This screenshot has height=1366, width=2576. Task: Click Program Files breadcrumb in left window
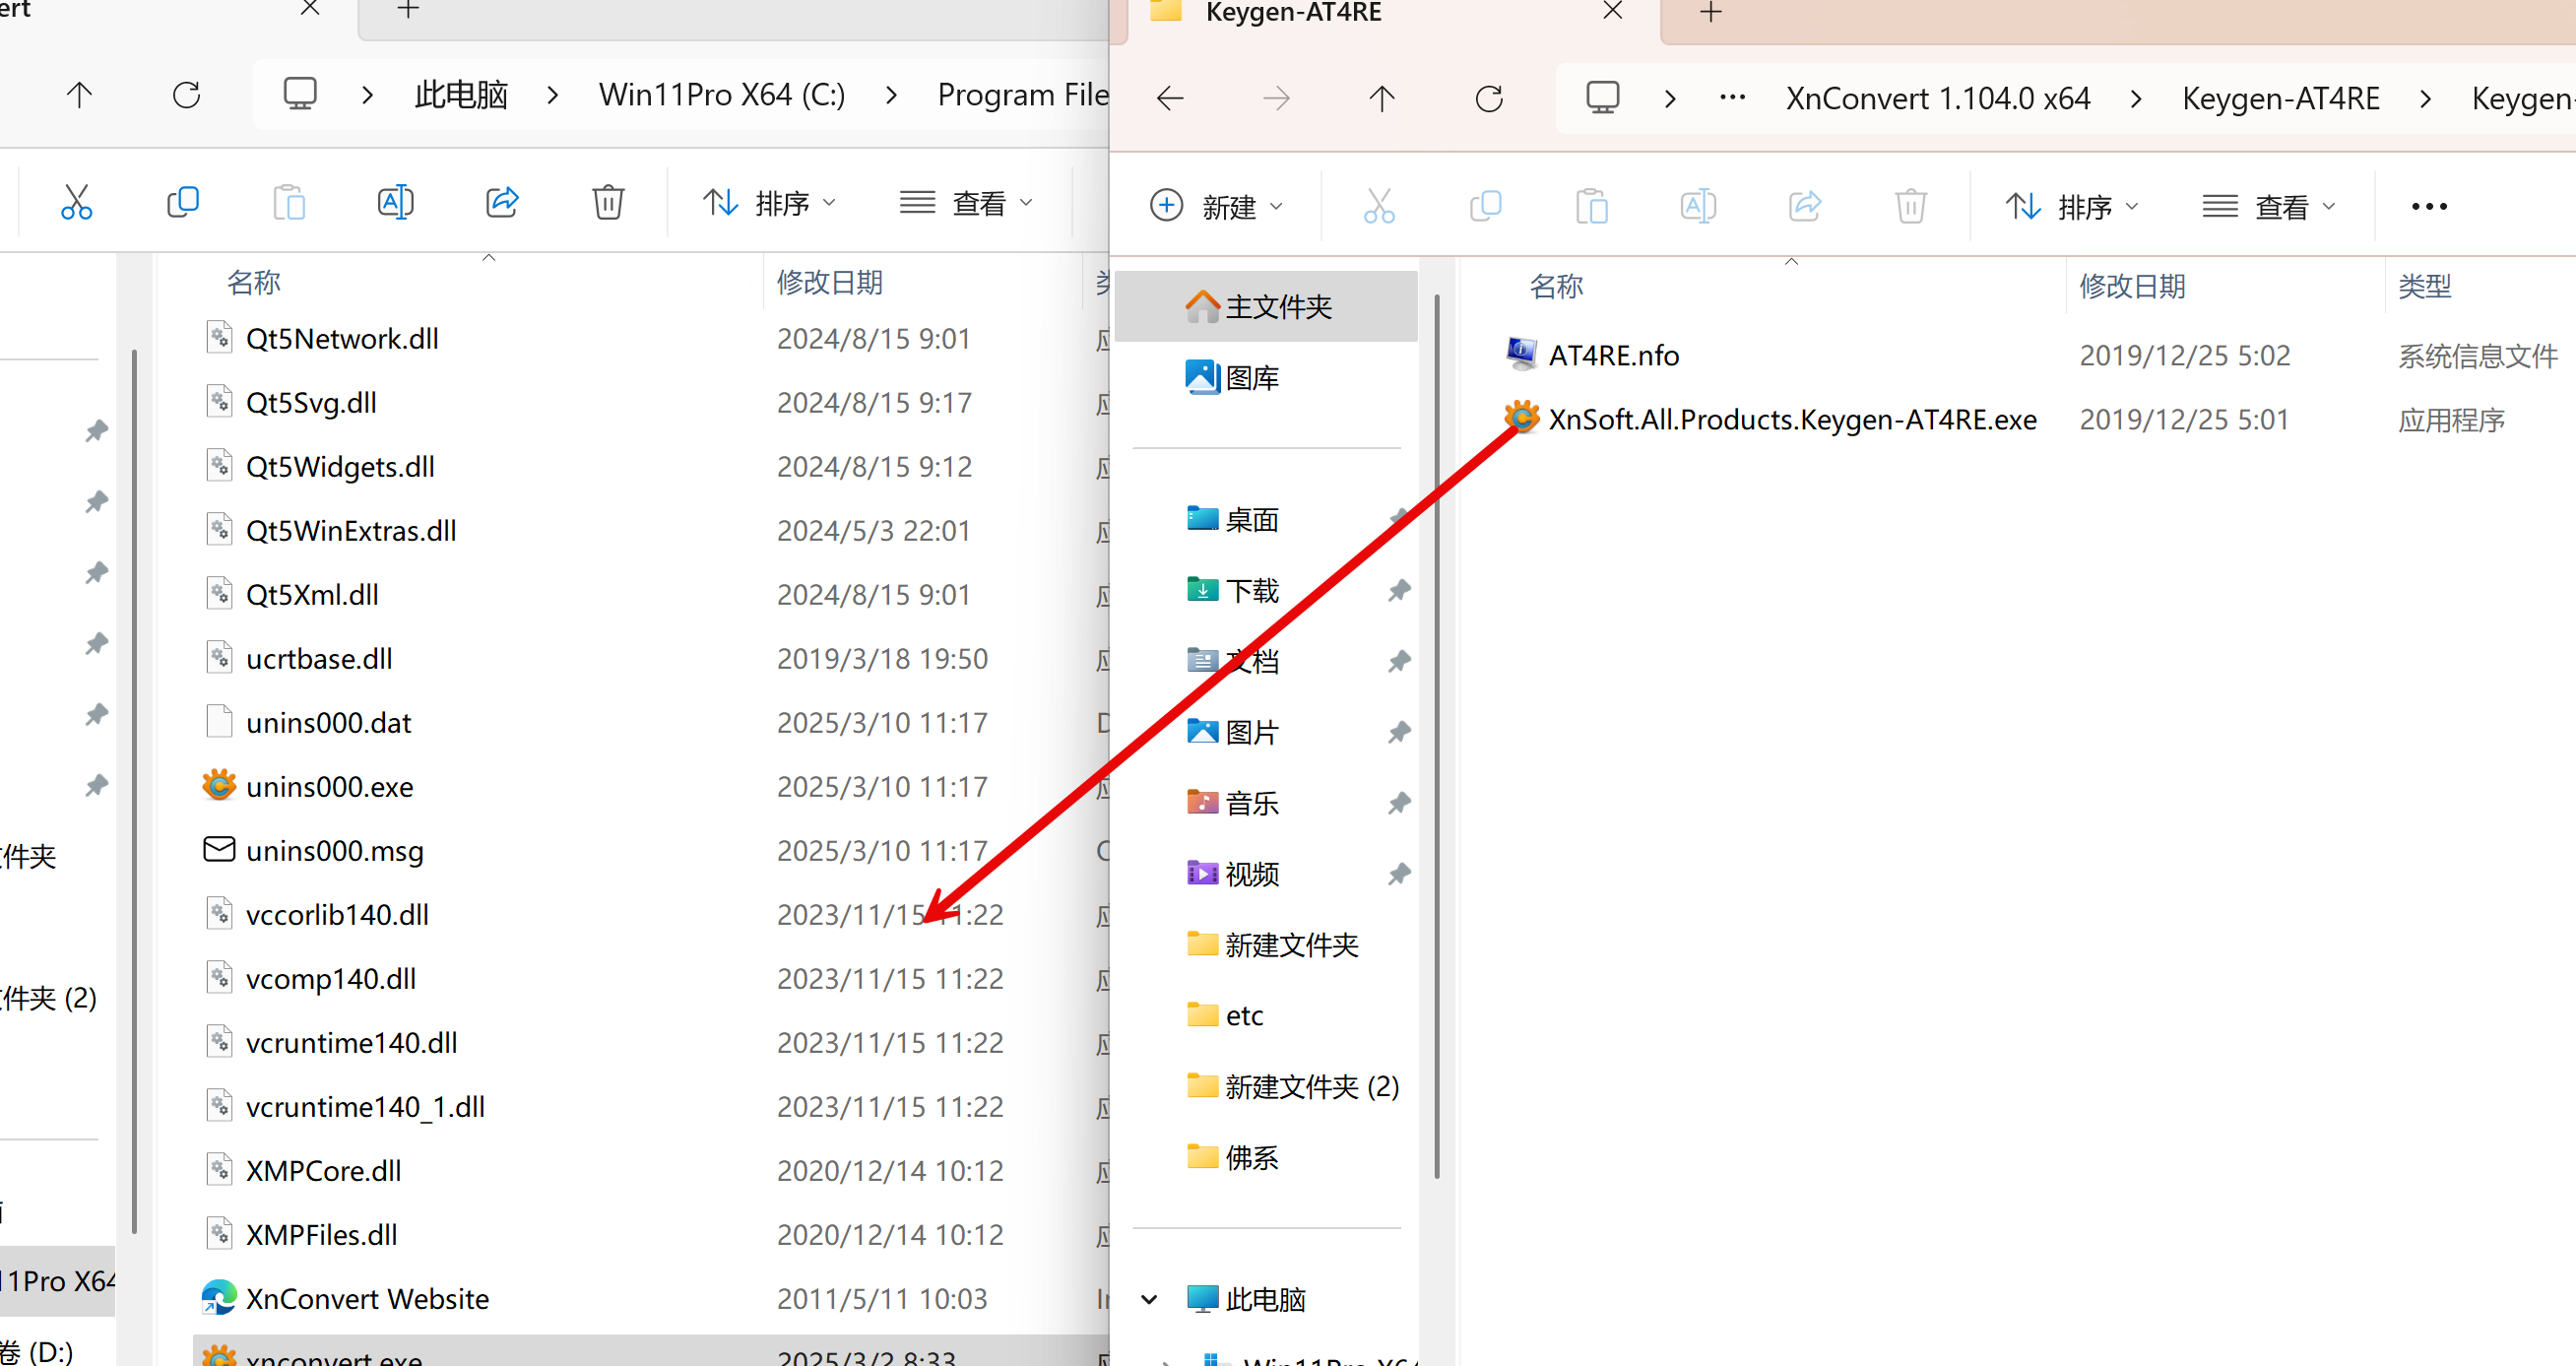pos(1022,95)
